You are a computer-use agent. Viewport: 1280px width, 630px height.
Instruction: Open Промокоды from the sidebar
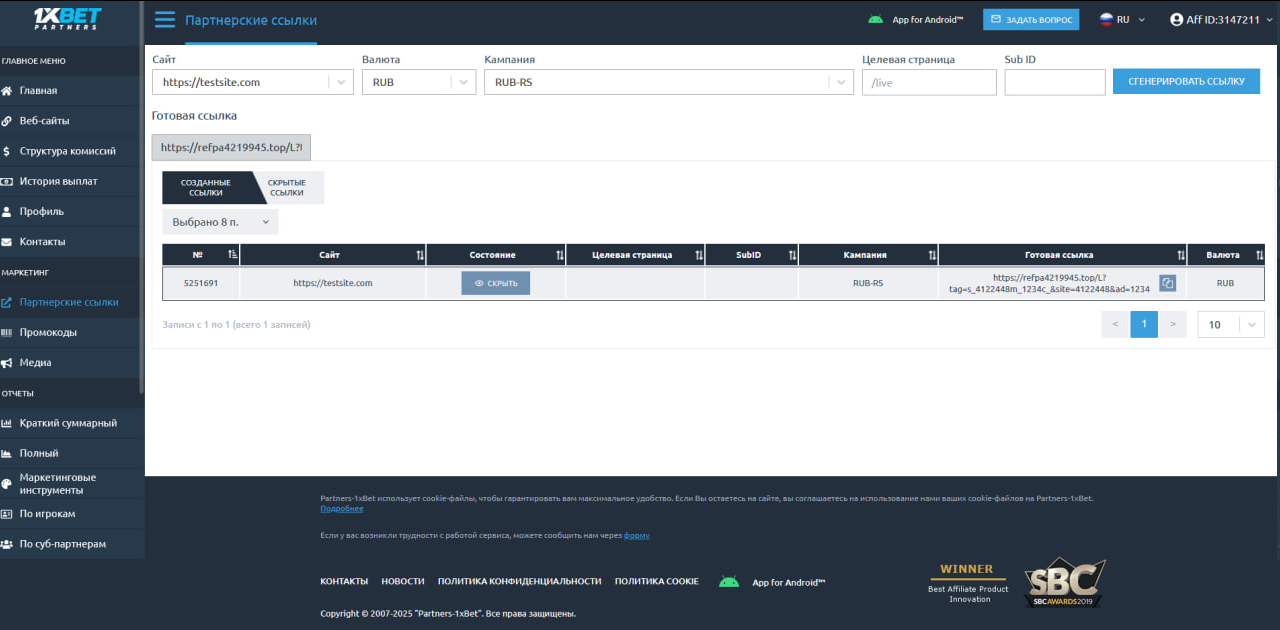tap(48, 332)
